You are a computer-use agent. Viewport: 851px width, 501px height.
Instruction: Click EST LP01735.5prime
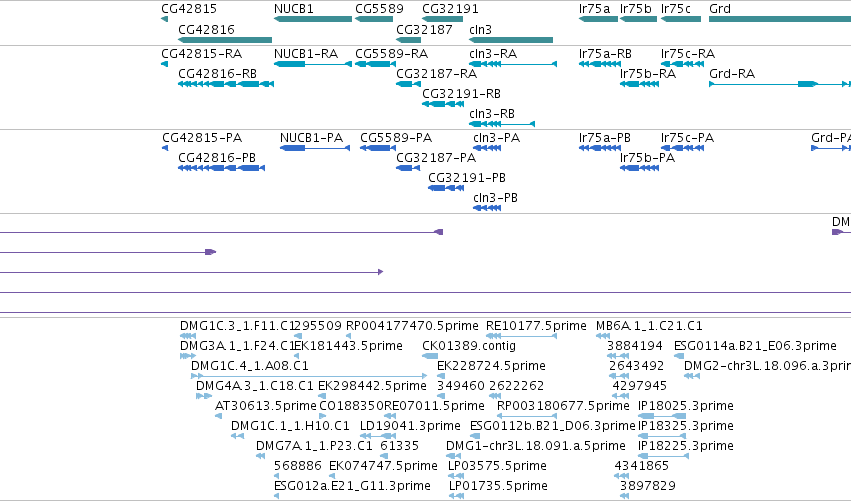[x=498, y=486]
